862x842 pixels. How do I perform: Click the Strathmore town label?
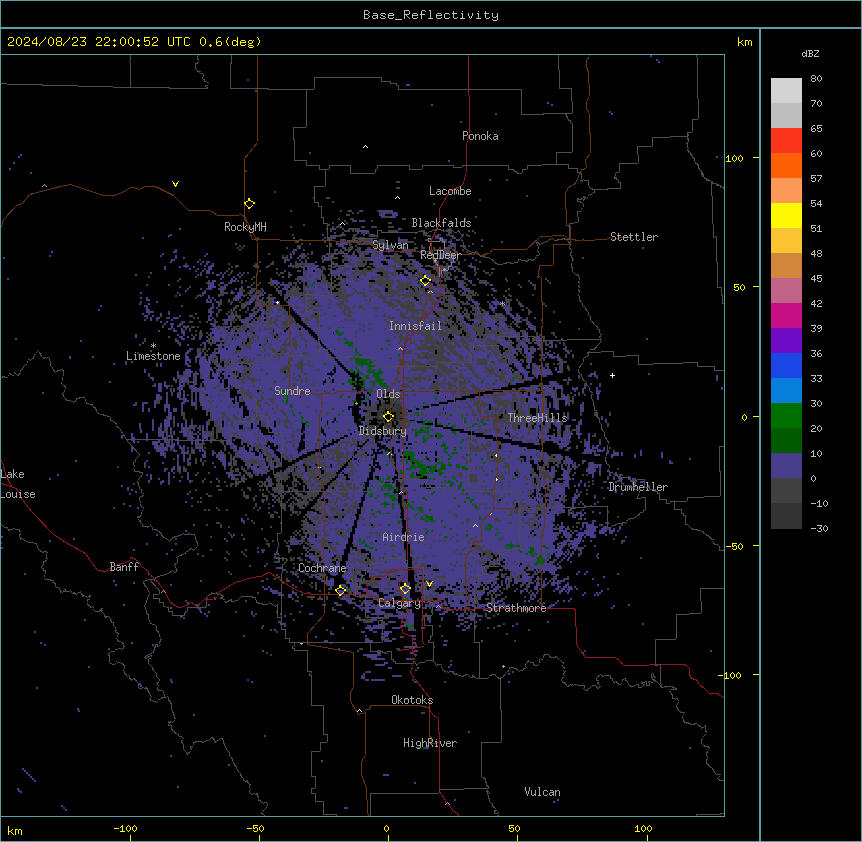(516, 608)
